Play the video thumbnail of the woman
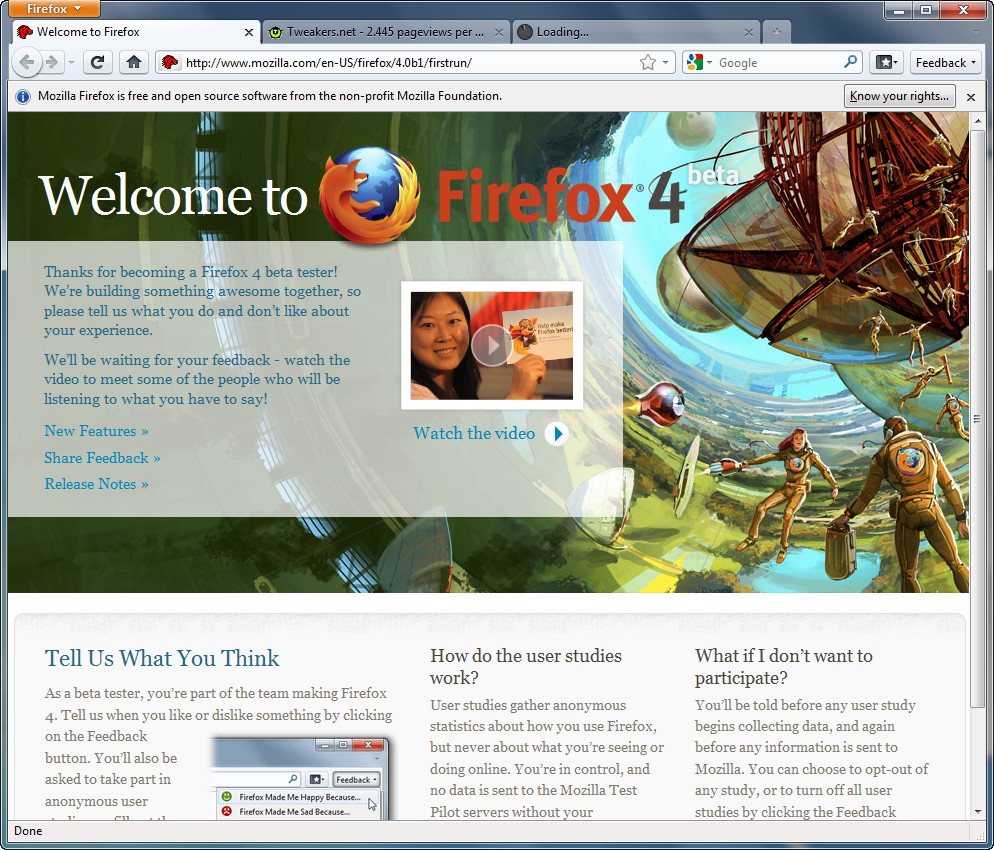The height and width of the screenshot is (850, 994). (492, 345)
